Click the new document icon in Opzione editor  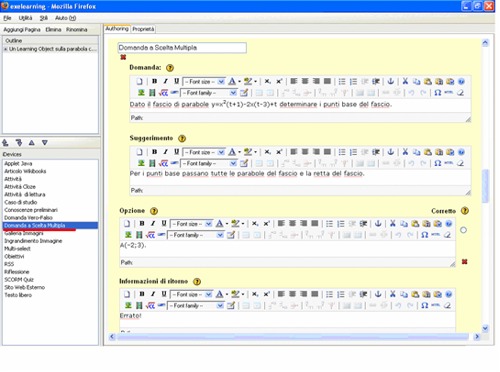[127, 223]
